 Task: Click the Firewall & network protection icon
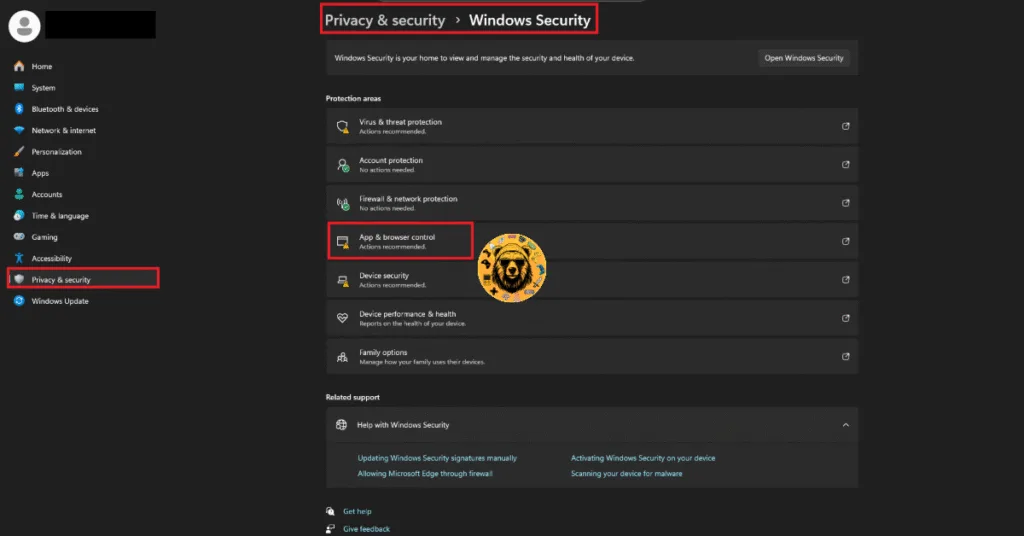click(342, 203)
